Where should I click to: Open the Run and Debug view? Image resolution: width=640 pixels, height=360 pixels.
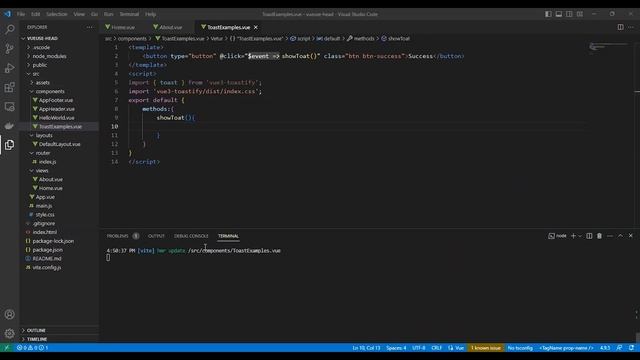[9, 68]
